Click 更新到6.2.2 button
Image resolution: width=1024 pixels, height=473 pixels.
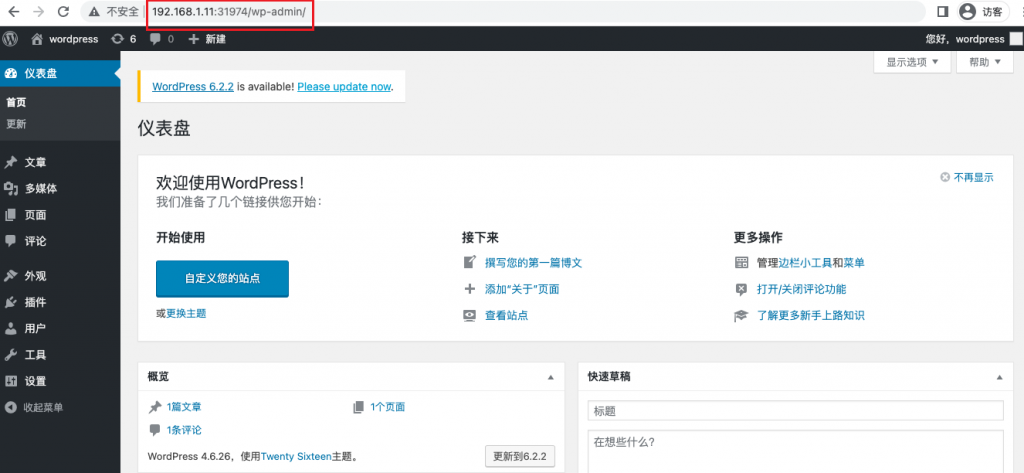pyautogui.click(x=520, y=456)
